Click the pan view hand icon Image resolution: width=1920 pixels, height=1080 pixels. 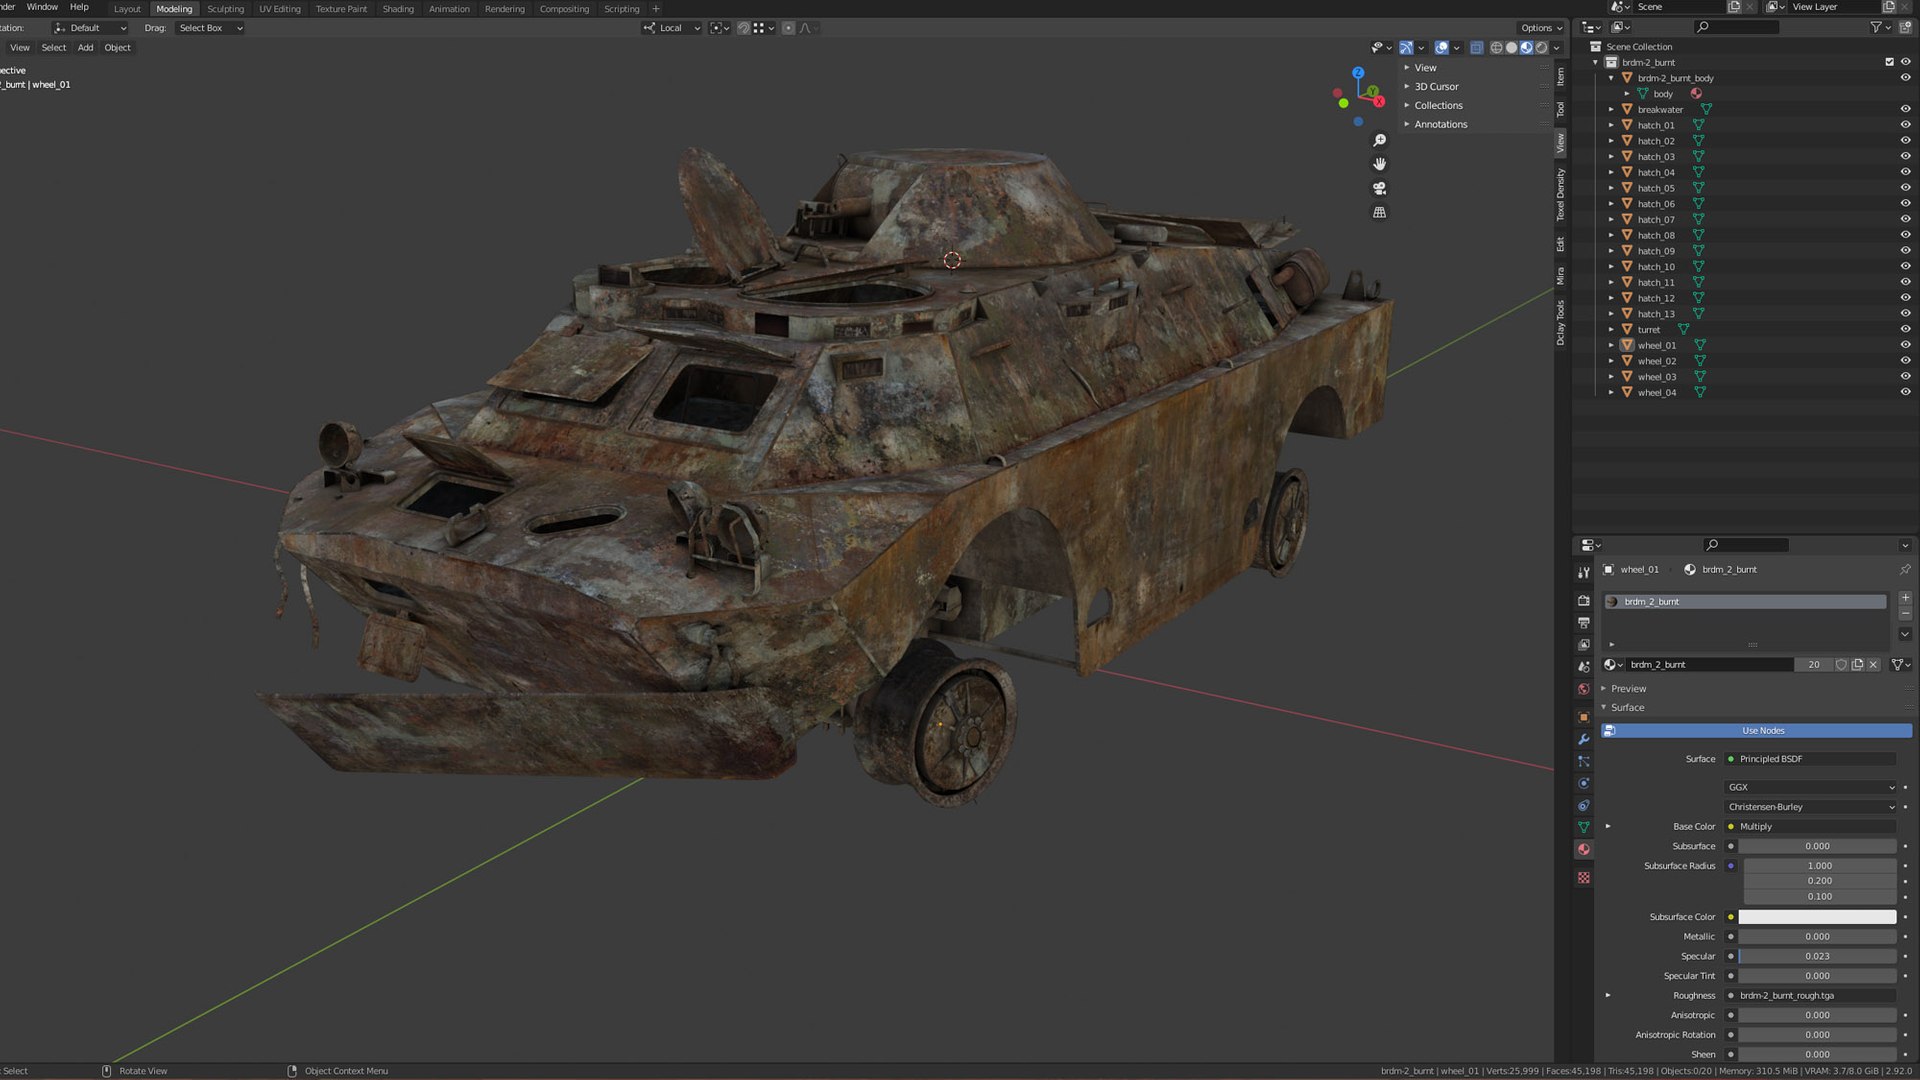[x=1380, y=164]
